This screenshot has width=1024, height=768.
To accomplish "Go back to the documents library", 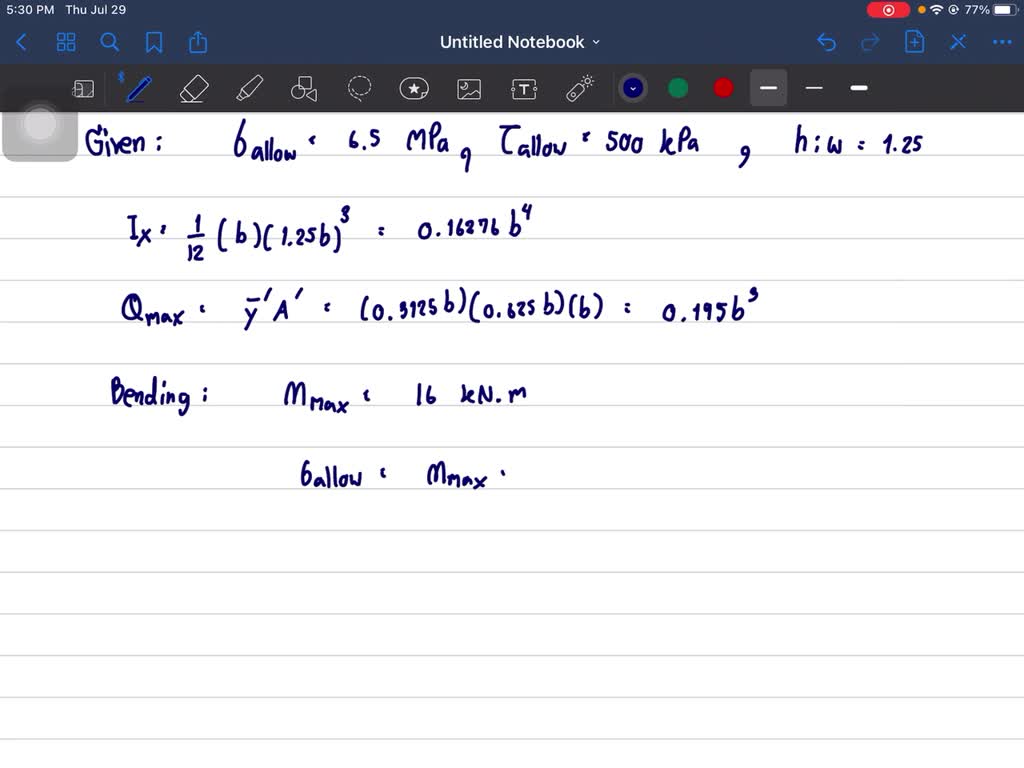I will [21, 42].
